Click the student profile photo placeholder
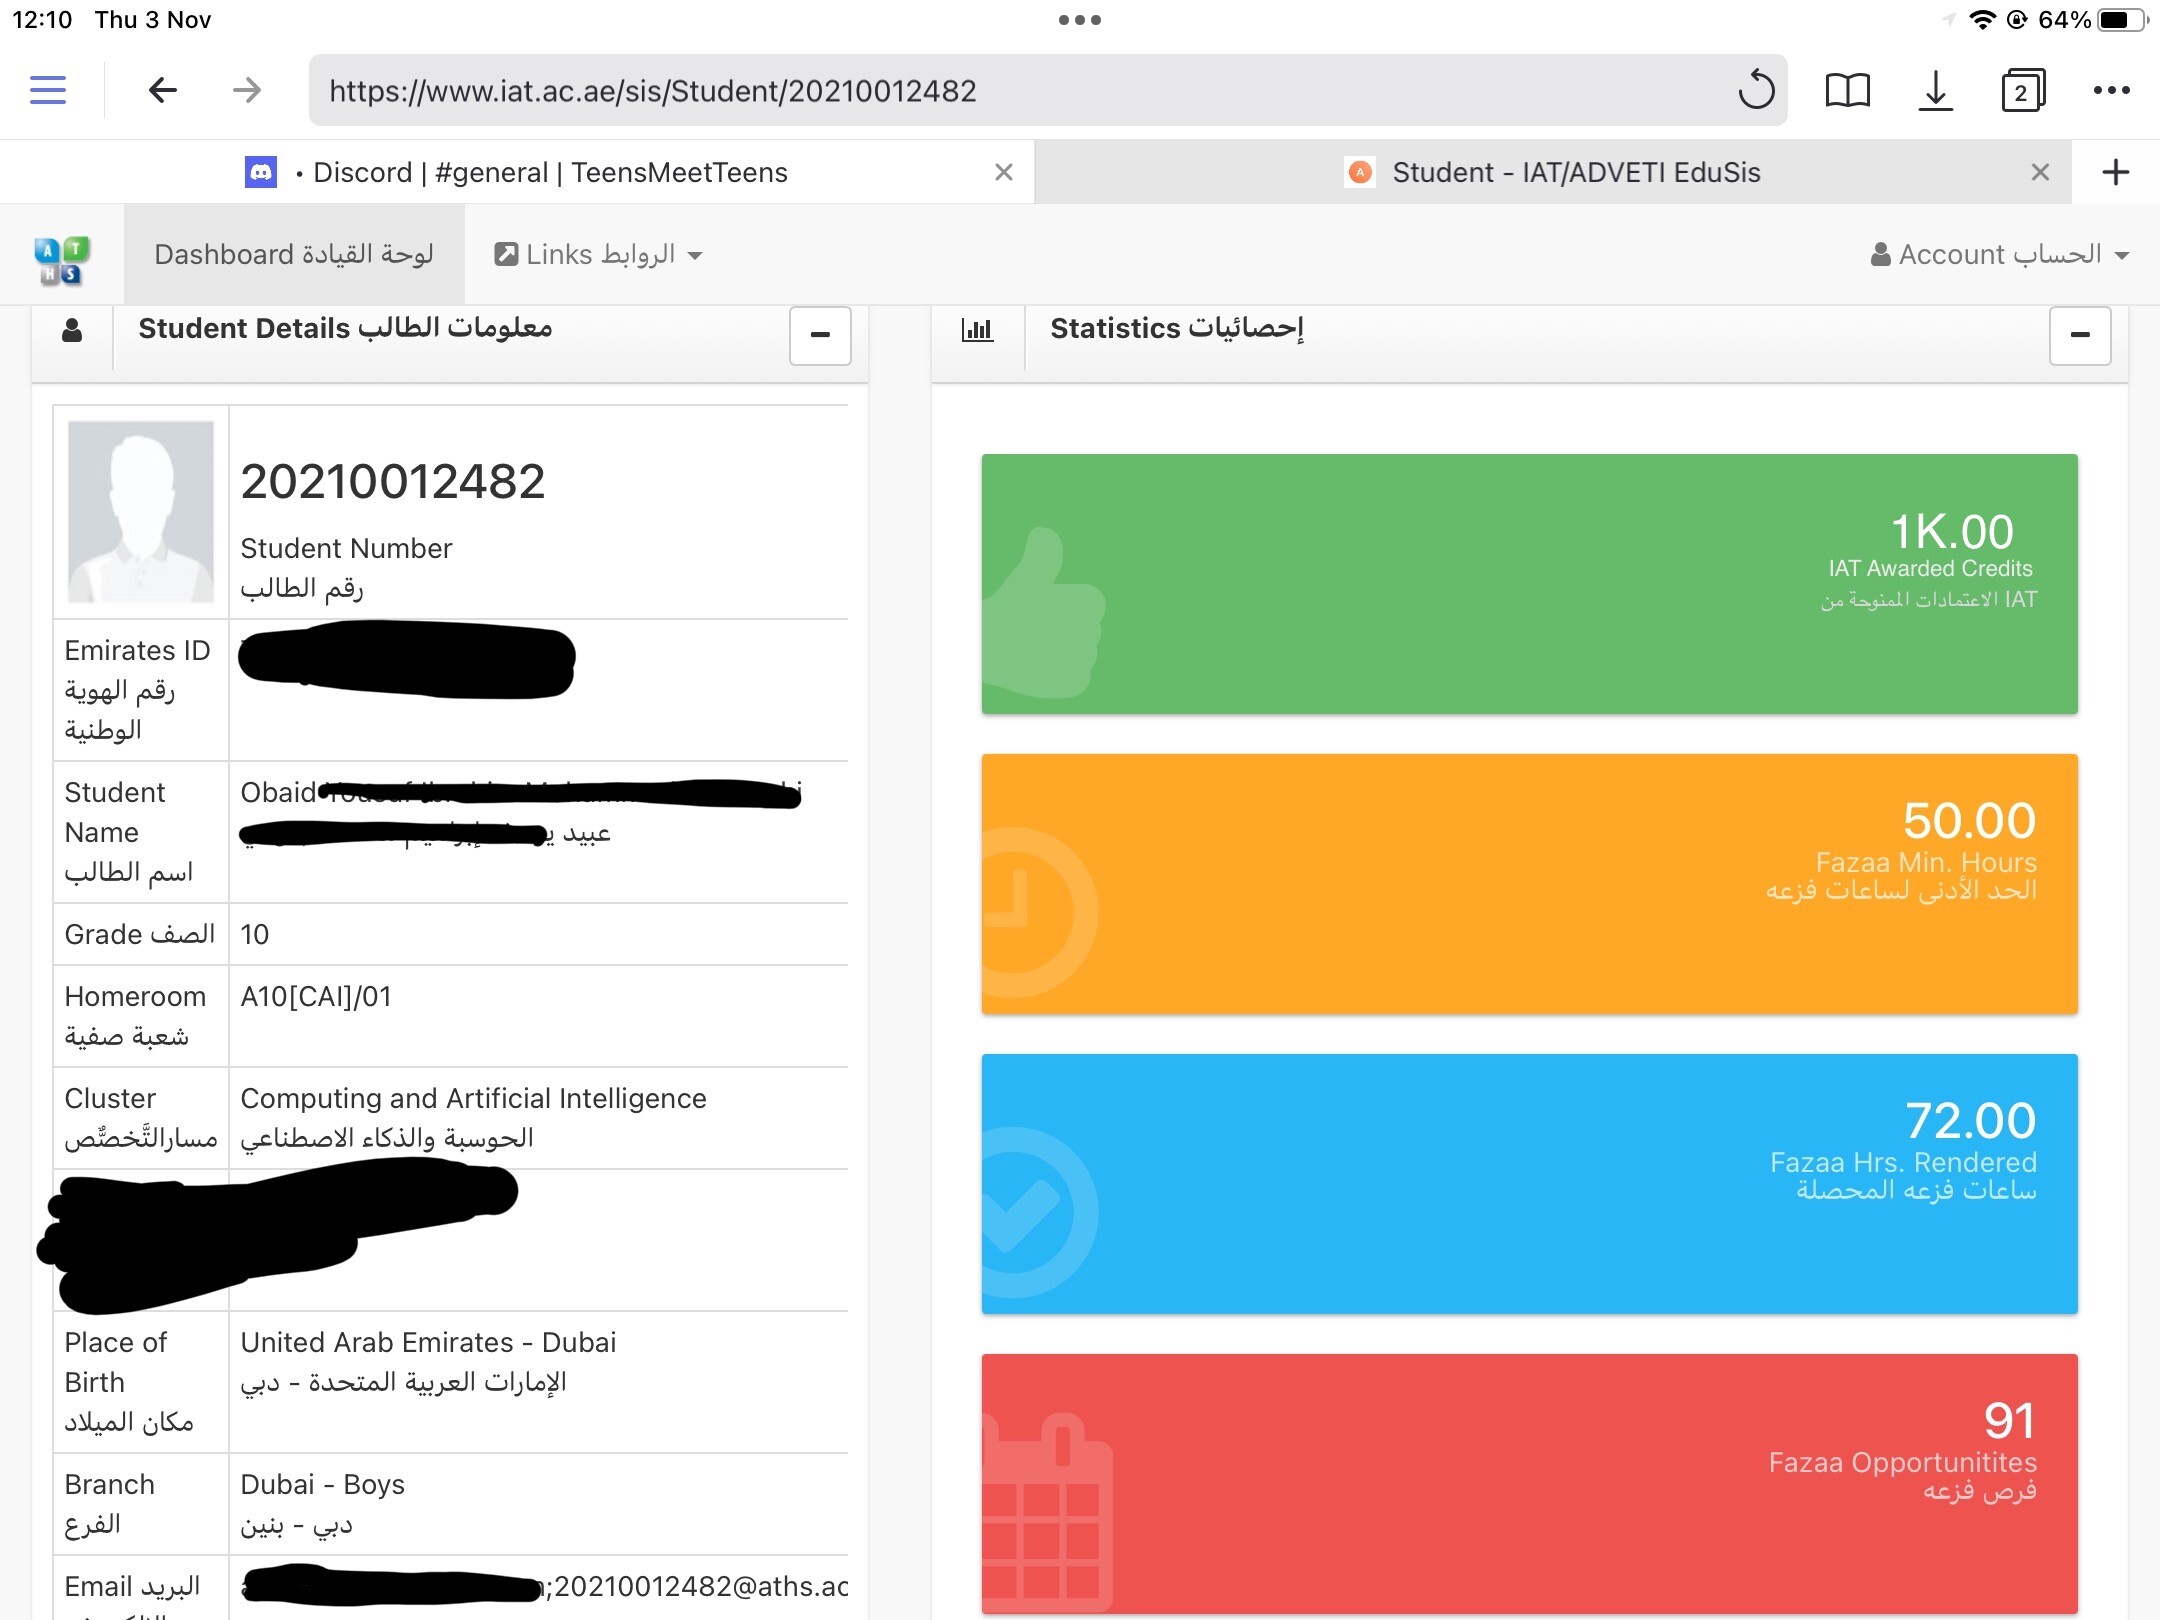2160x1620 pixels. (x=141, y=511)
